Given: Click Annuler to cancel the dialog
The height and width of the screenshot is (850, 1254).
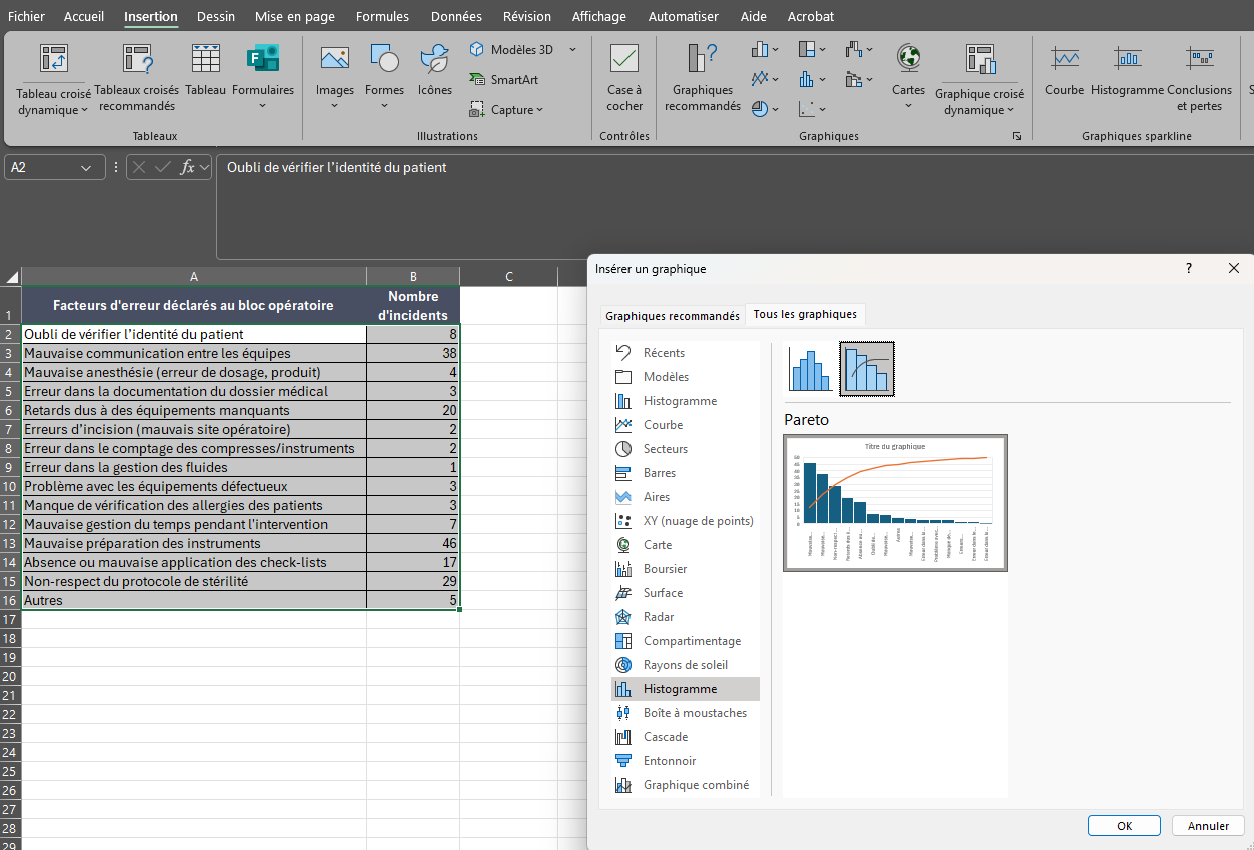Looking at the screenshot, I should 1208,826.
